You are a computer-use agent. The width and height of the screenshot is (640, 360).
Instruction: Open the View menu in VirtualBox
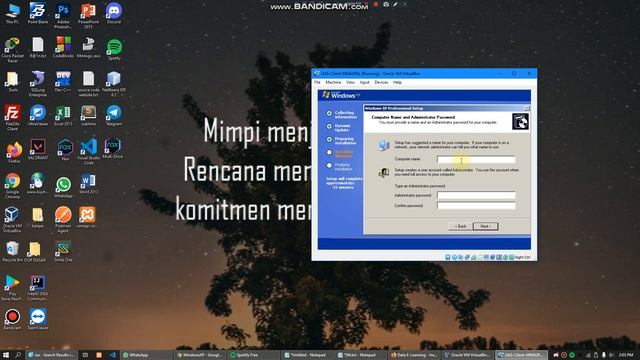[350, 82]
